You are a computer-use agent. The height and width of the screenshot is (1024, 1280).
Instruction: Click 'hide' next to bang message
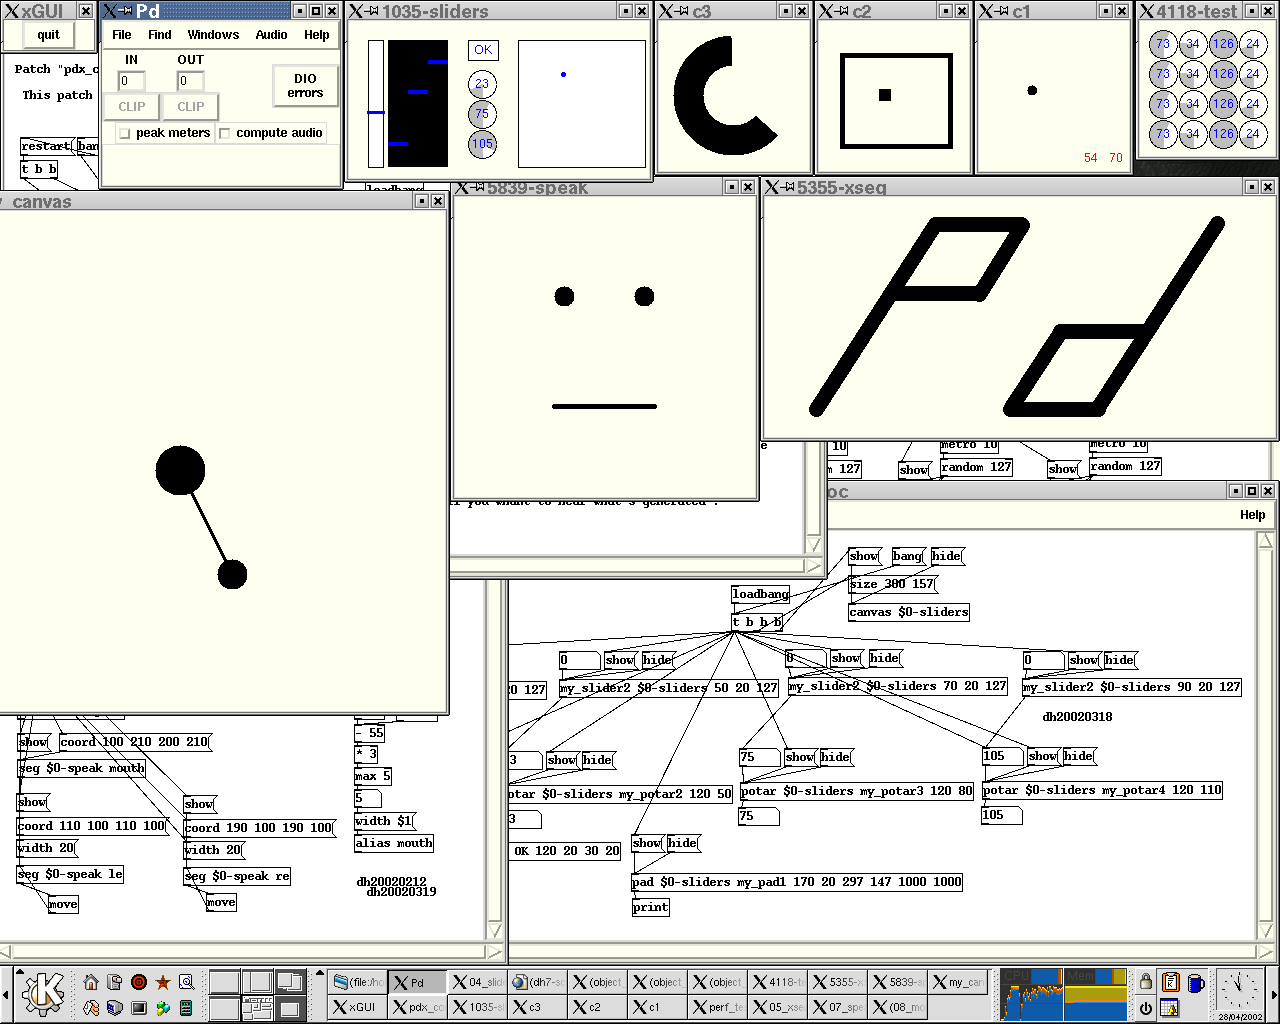tap(947, 556)
